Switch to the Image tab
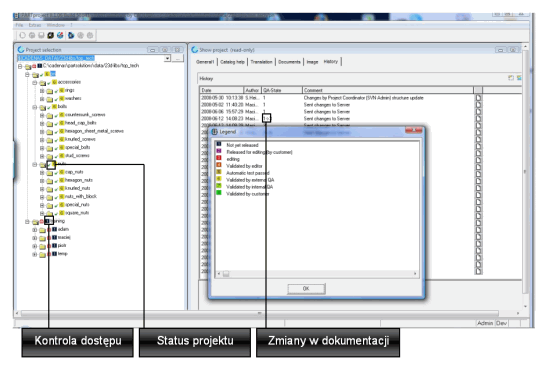 (312, 62)
